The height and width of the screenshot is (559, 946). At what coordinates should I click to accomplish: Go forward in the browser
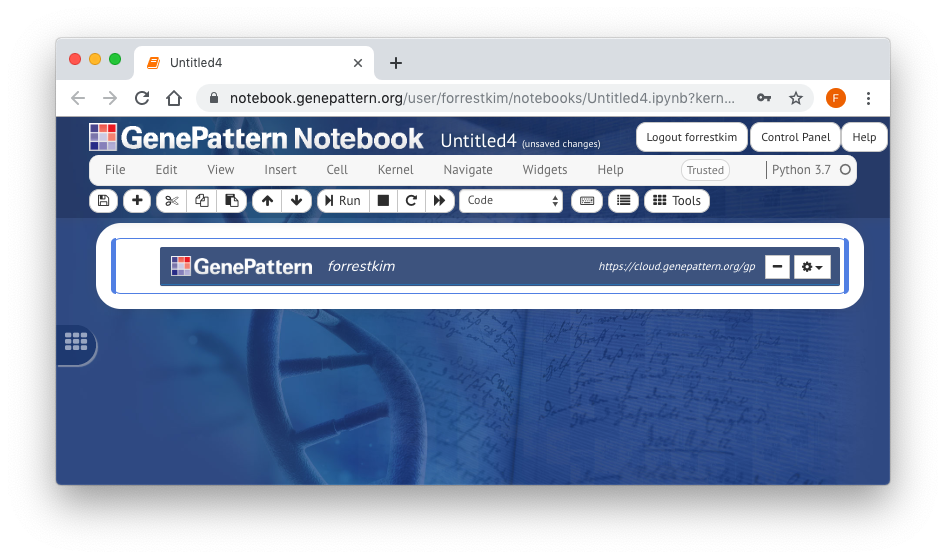coord(110,98)
